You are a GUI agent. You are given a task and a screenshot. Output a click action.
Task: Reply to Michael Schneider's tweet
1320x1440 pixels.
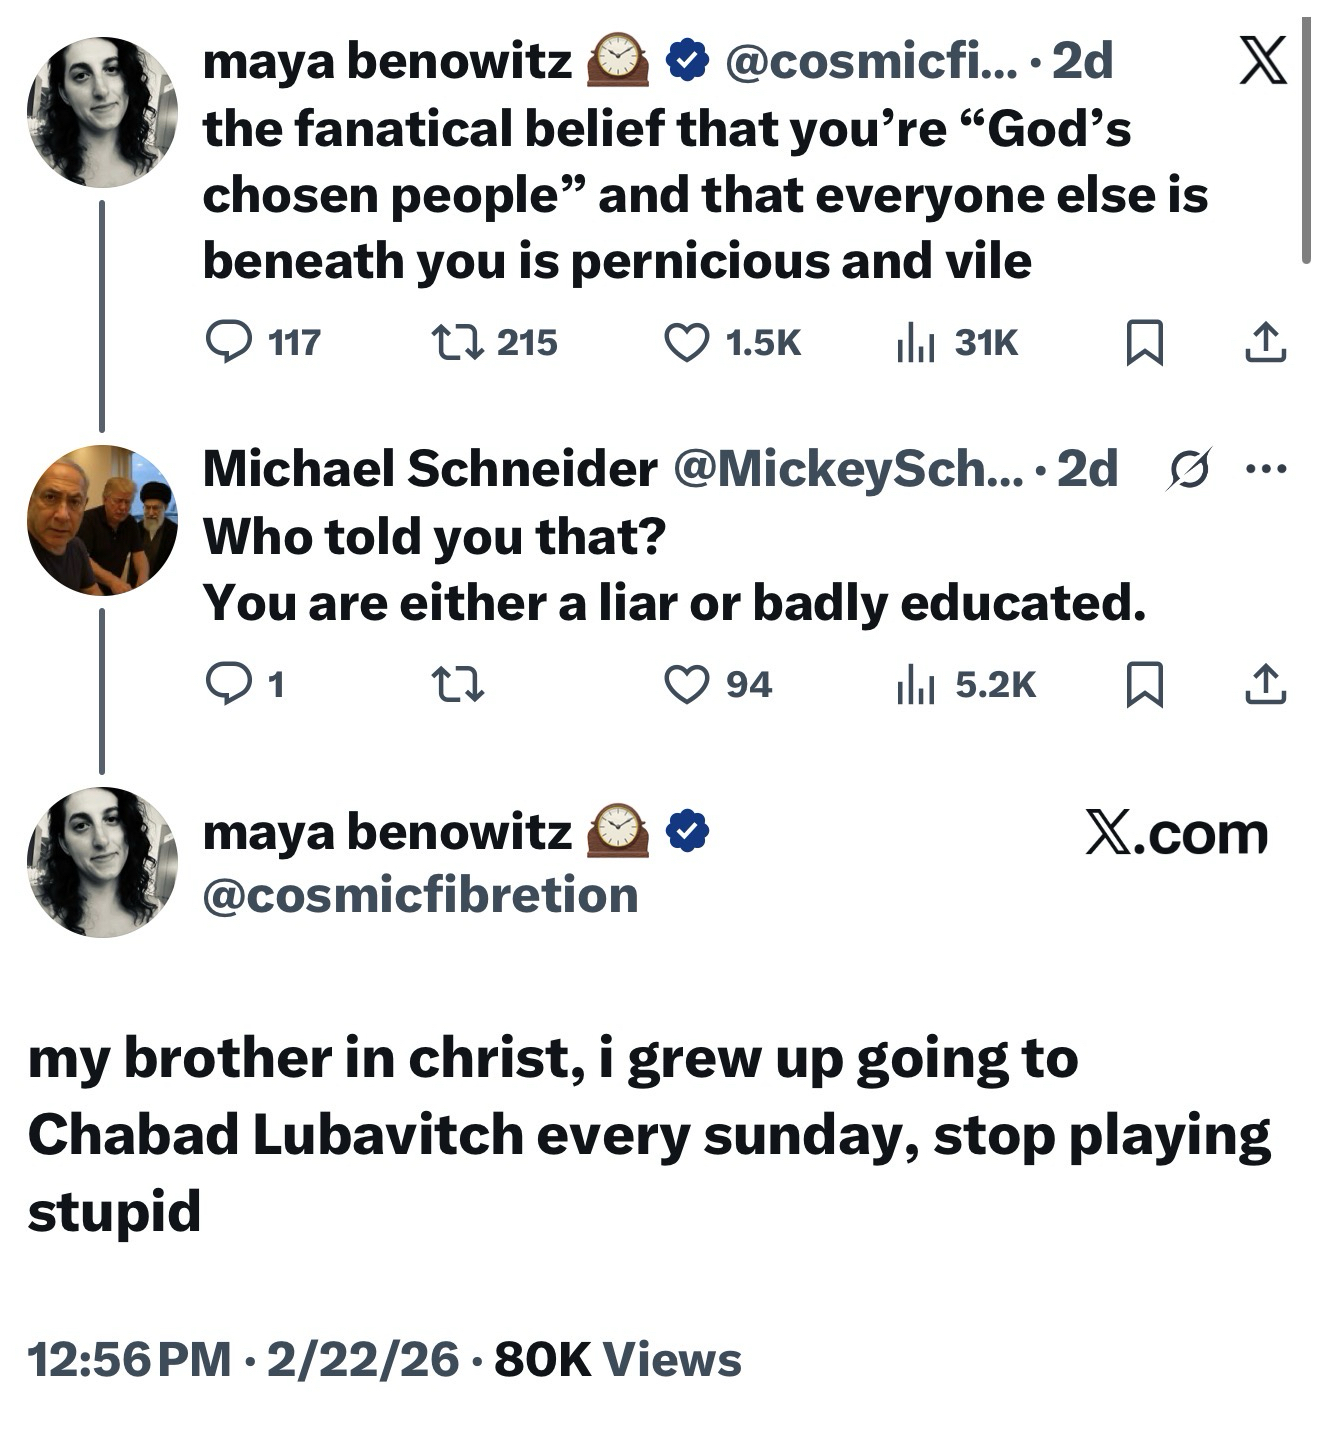(x=228, y=685)
